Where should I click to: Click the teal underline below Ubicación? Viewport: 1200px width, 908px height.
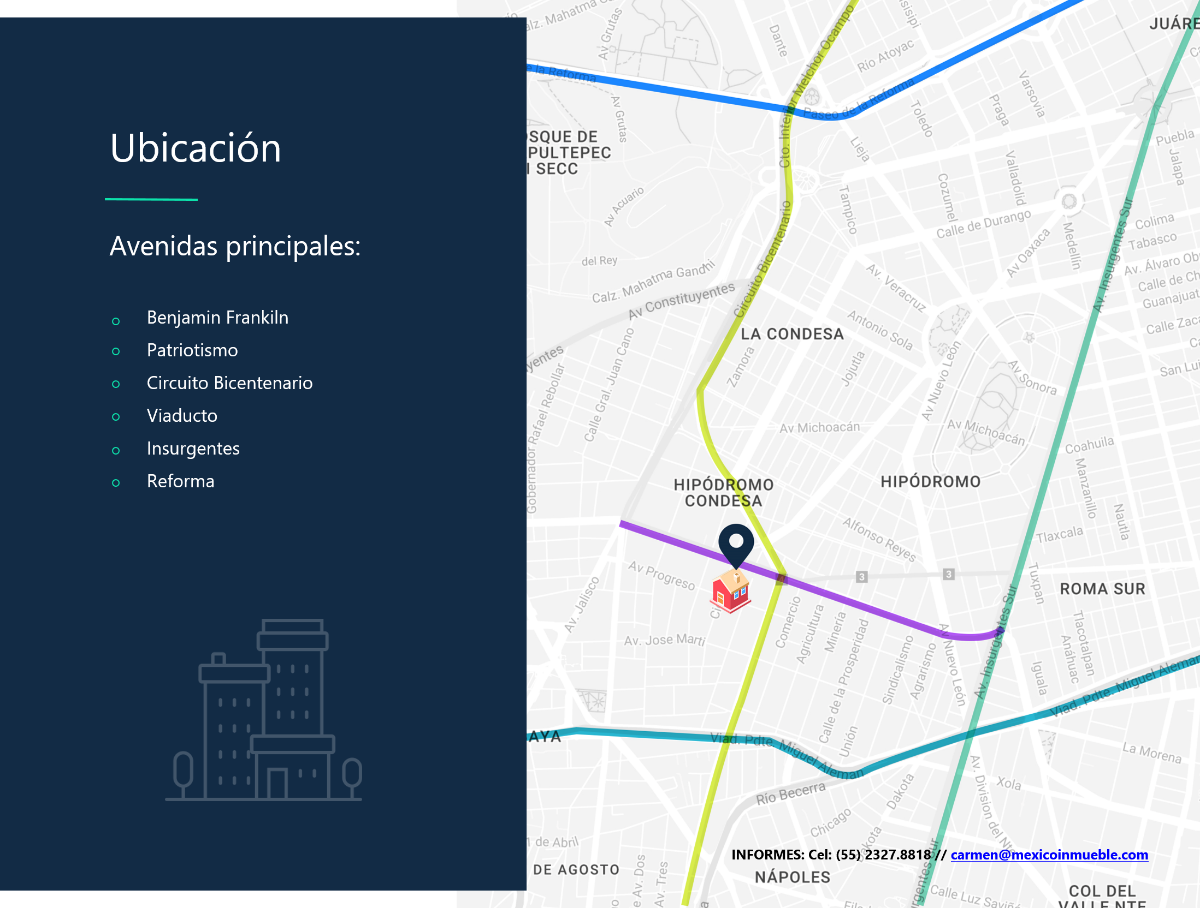point(151,198)
